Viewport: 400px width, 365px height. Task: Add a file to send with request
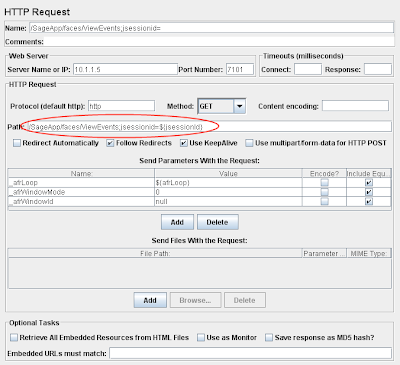tap(150, 300)
